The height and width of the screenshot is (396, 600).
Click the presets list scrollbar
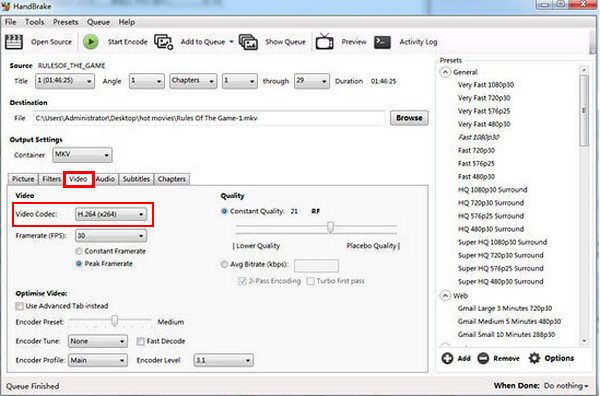584,111
